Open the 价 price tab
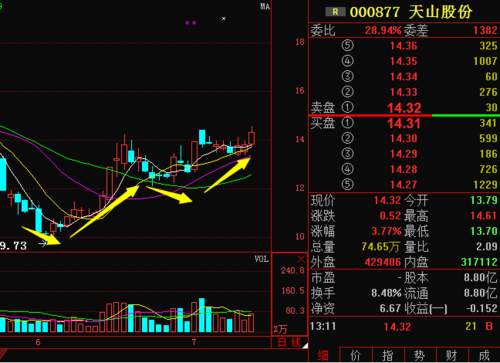 click(x=355, y=355)
